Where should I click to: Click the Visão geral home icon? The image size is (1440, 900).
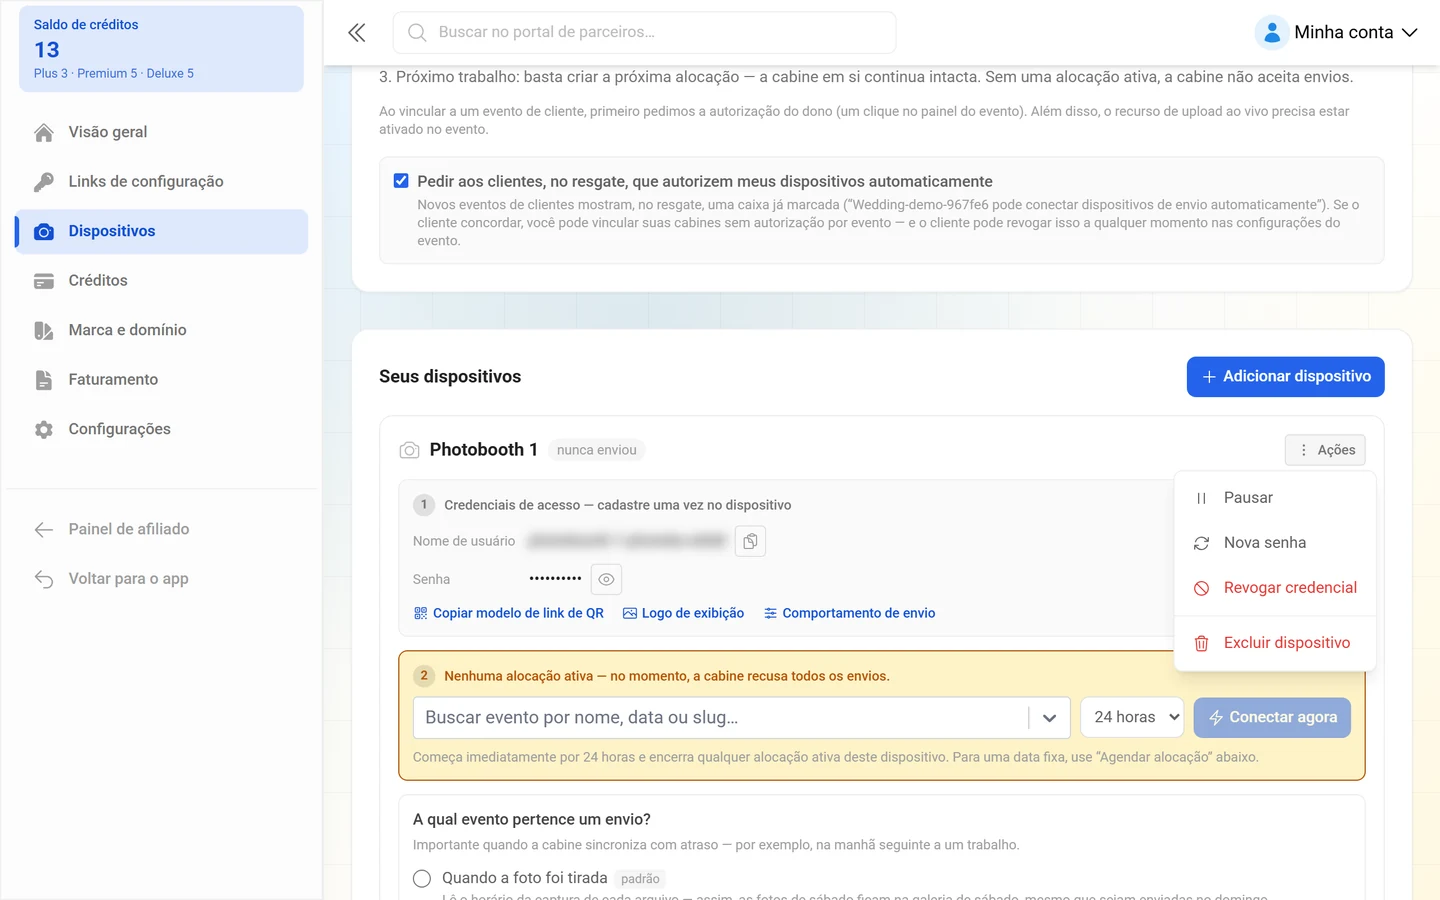tap(44, 132)
